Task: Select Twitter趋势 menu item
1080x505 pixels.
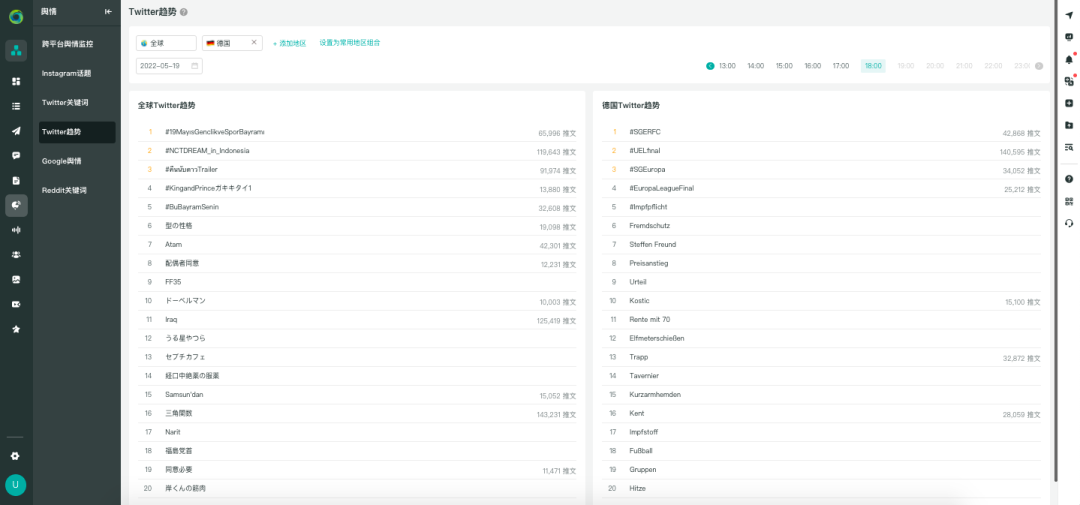Action: 76,132
